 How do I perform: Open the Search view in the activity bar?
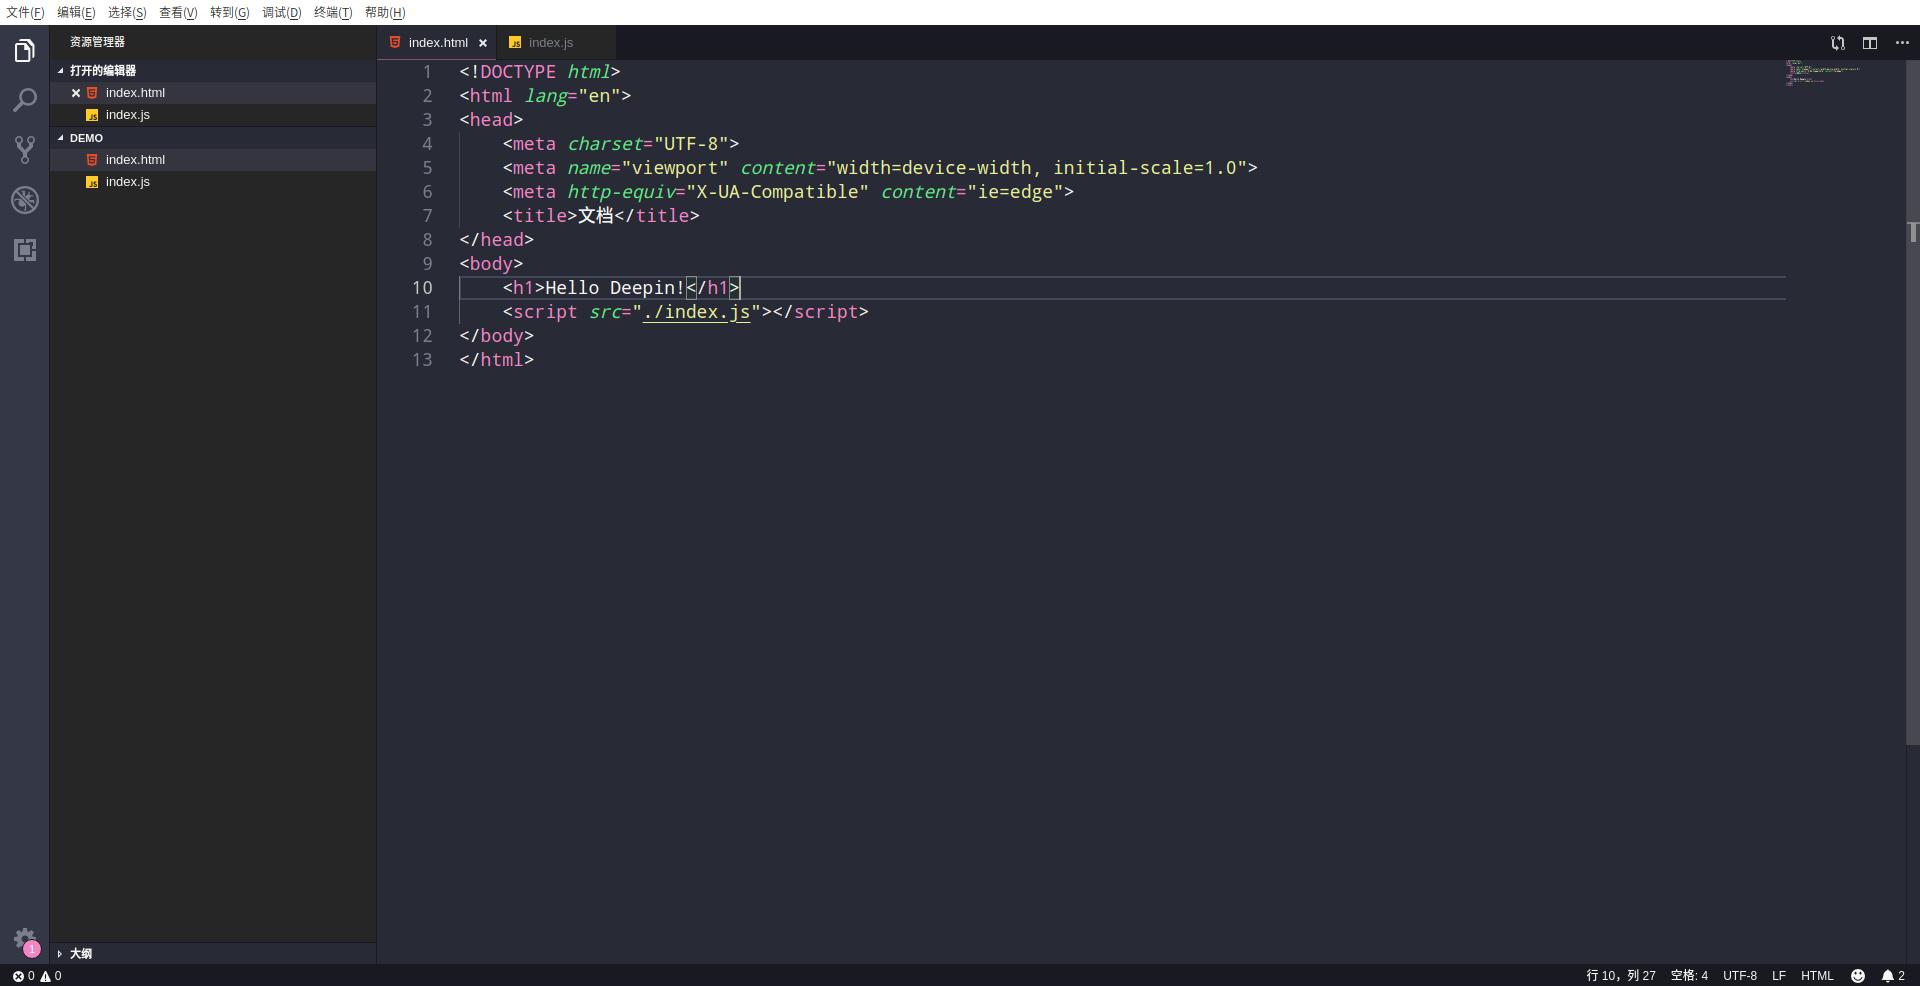pyautogui.click(x=24, y=99)
